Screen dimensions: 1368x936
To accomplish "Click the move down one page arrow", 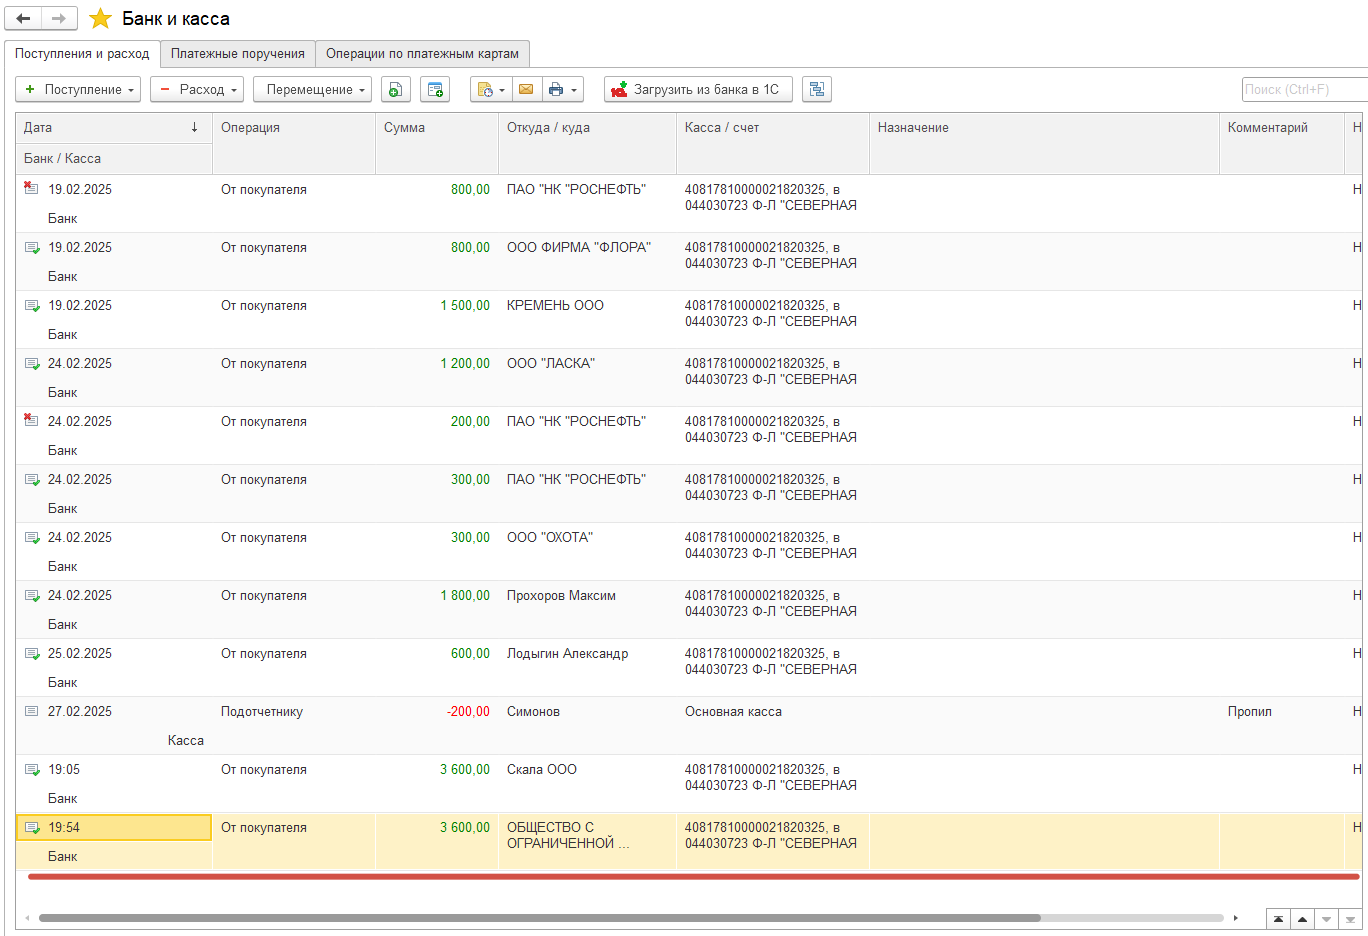I will (x=1326, y=919).
